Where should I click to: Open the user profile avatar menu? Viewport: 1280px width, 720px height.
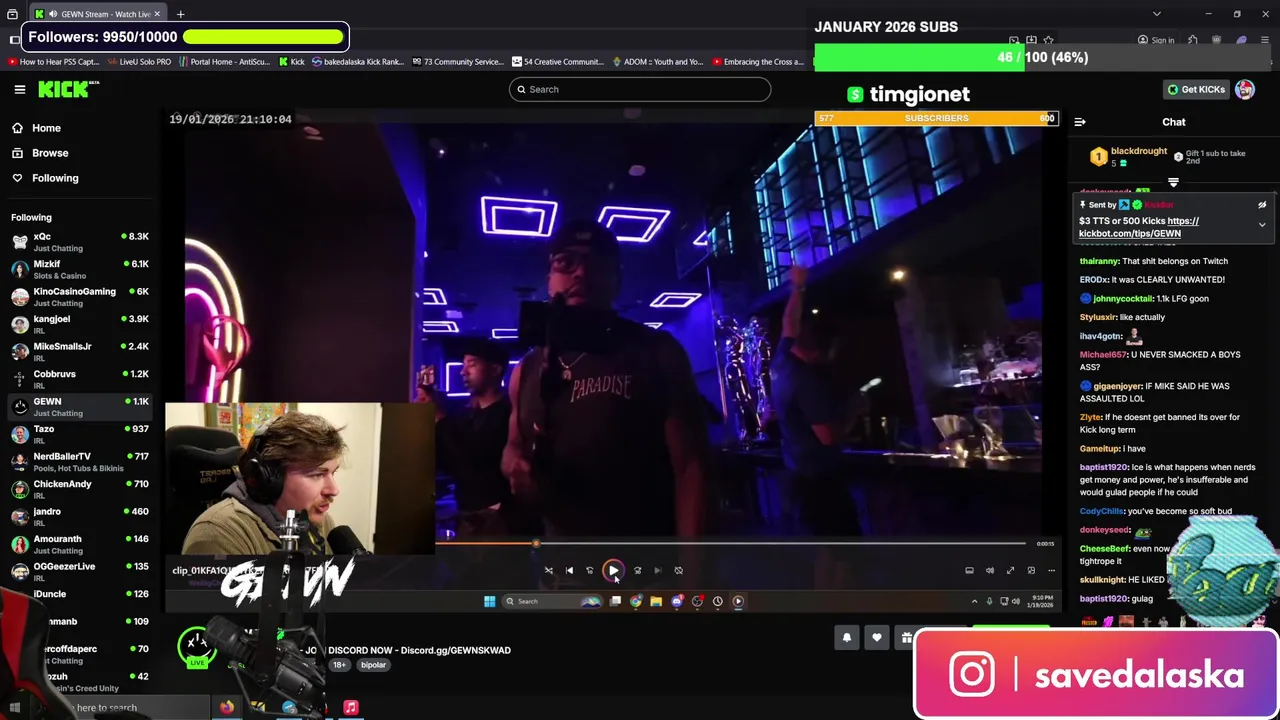[x=1245, y=89]
